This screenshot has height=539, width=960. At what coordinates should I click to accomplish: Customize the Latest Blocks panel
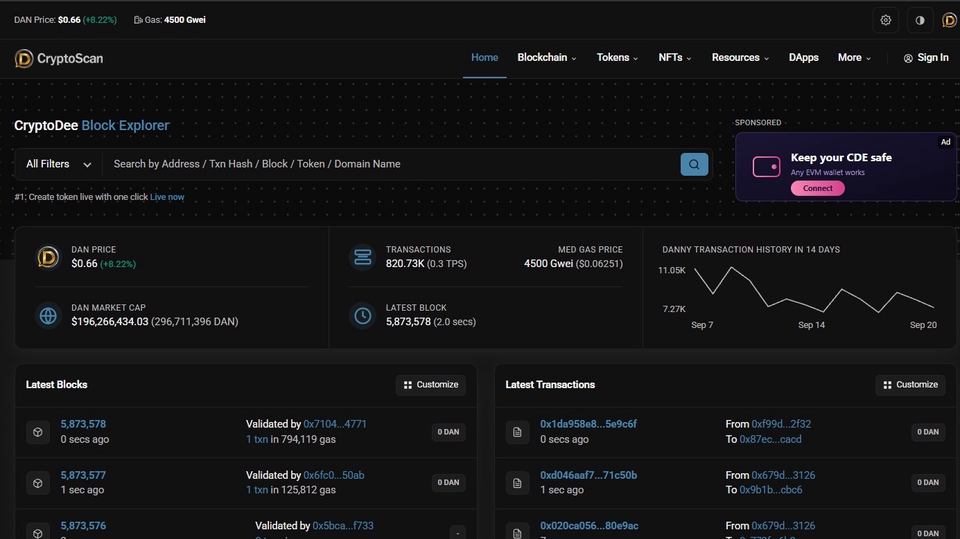[x=431, y=385]
